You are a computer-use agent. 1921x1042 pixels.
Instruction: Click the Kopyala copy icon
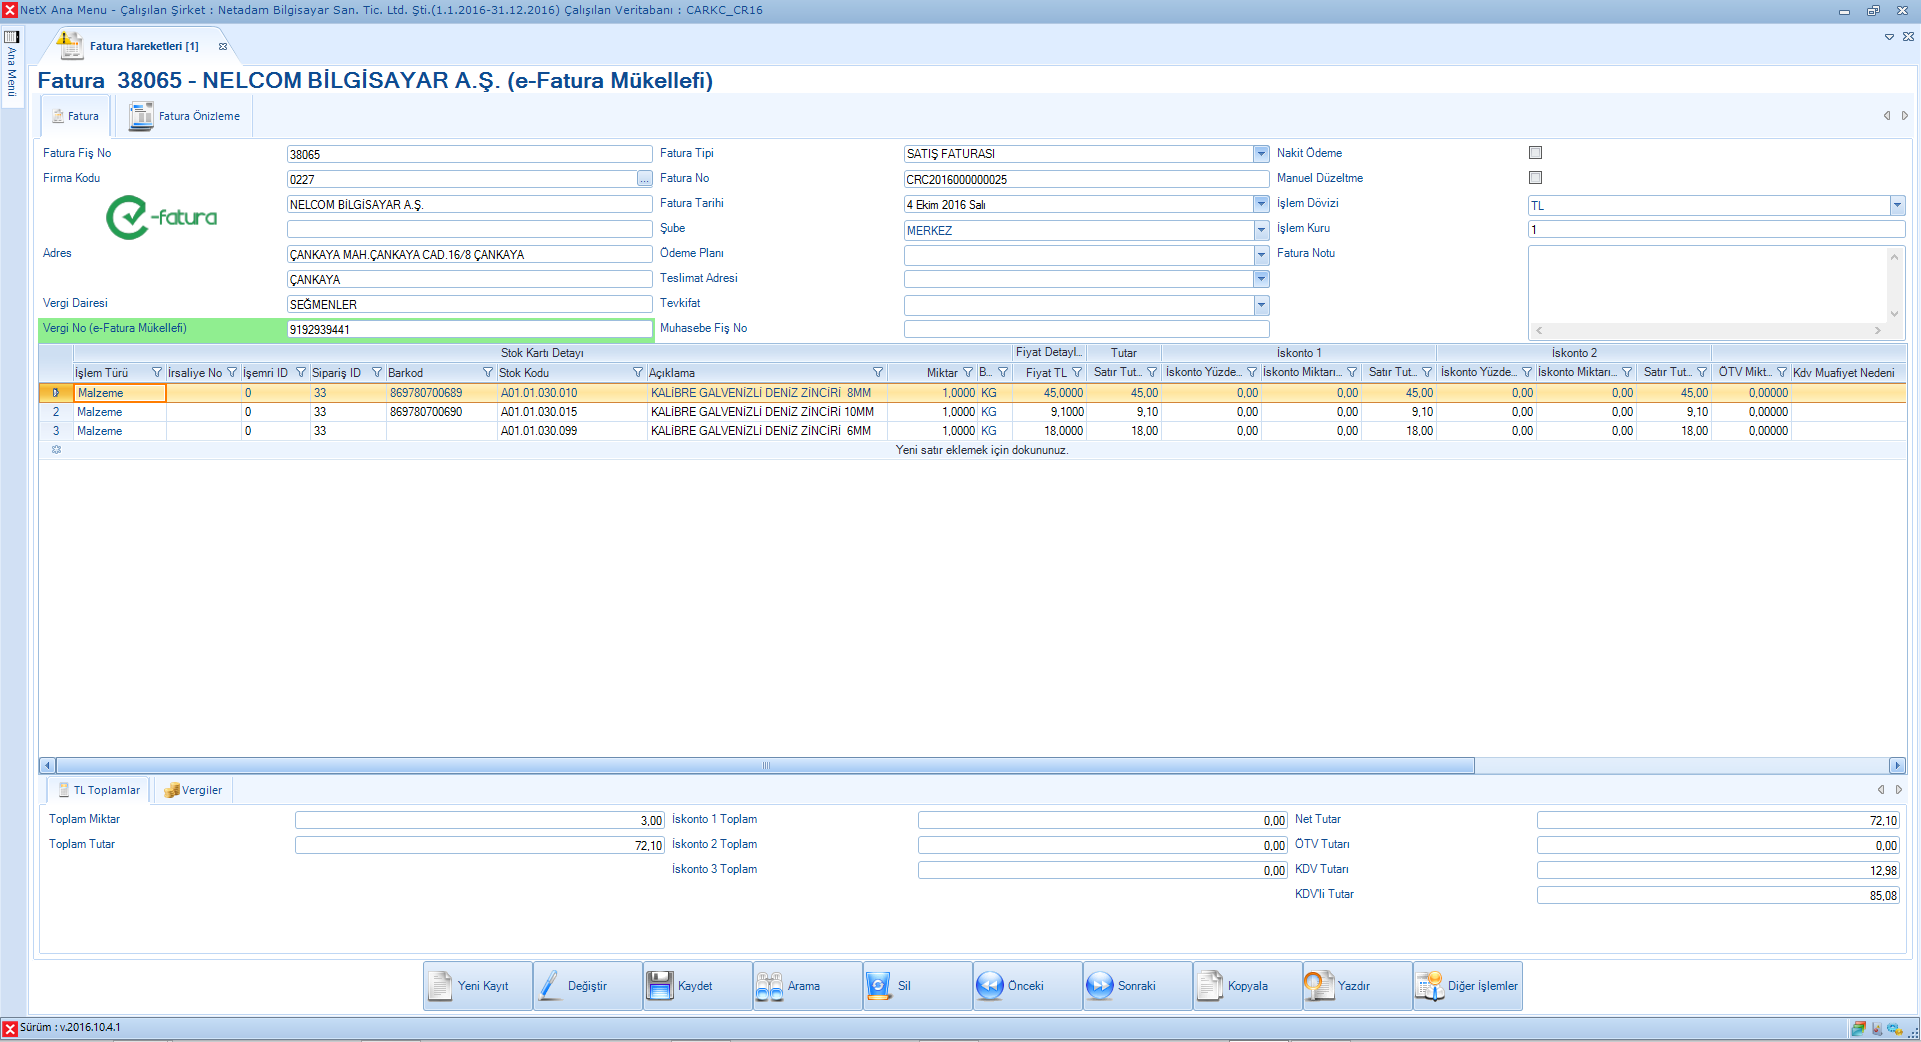(1210, 986)
